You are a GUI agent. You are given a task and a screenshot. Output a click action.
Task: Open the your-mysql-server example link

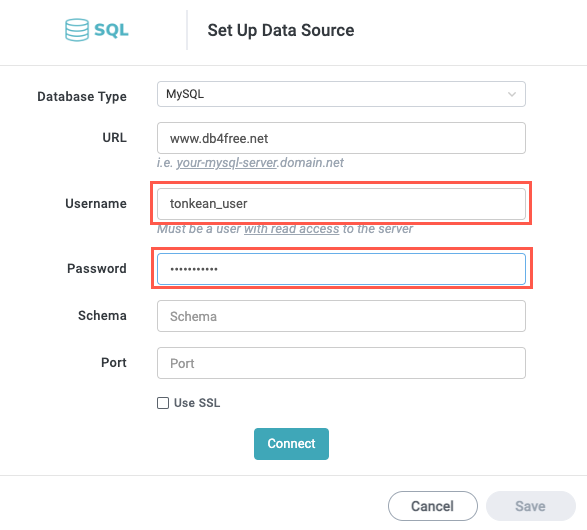pyautogui.click(x=227, y=163)
